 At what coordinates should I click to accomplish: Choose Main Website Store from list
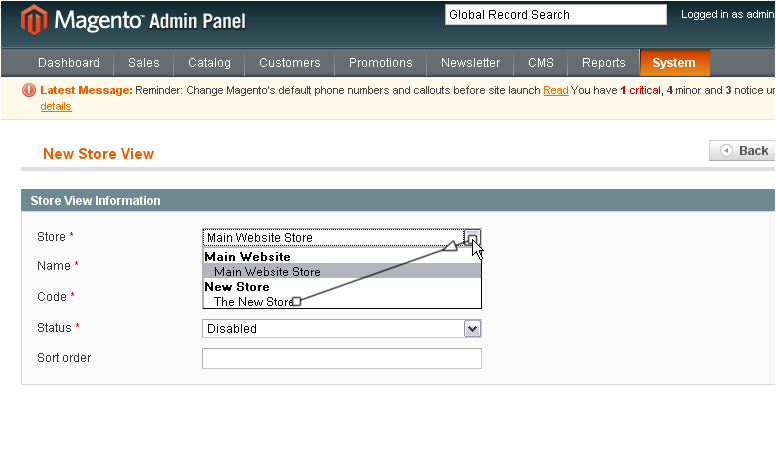click(x=342, y=271)
